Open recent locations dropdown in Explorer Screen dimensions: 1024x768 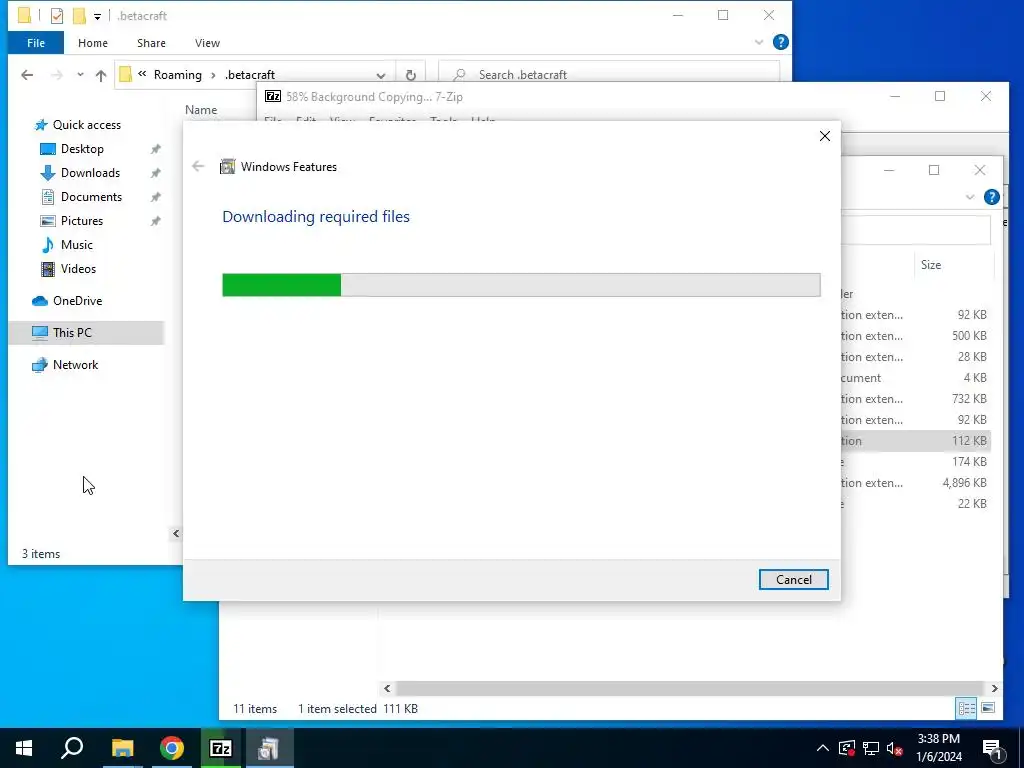[x=80, y=75]
